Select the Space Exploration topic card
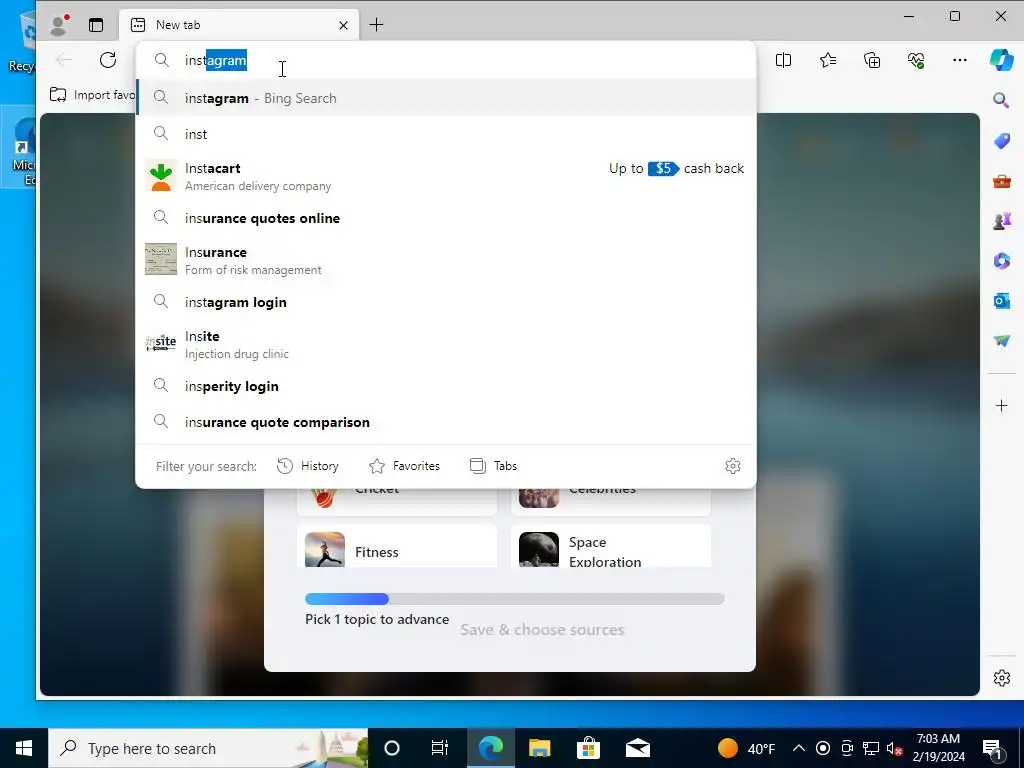 (x=611, y=547)
